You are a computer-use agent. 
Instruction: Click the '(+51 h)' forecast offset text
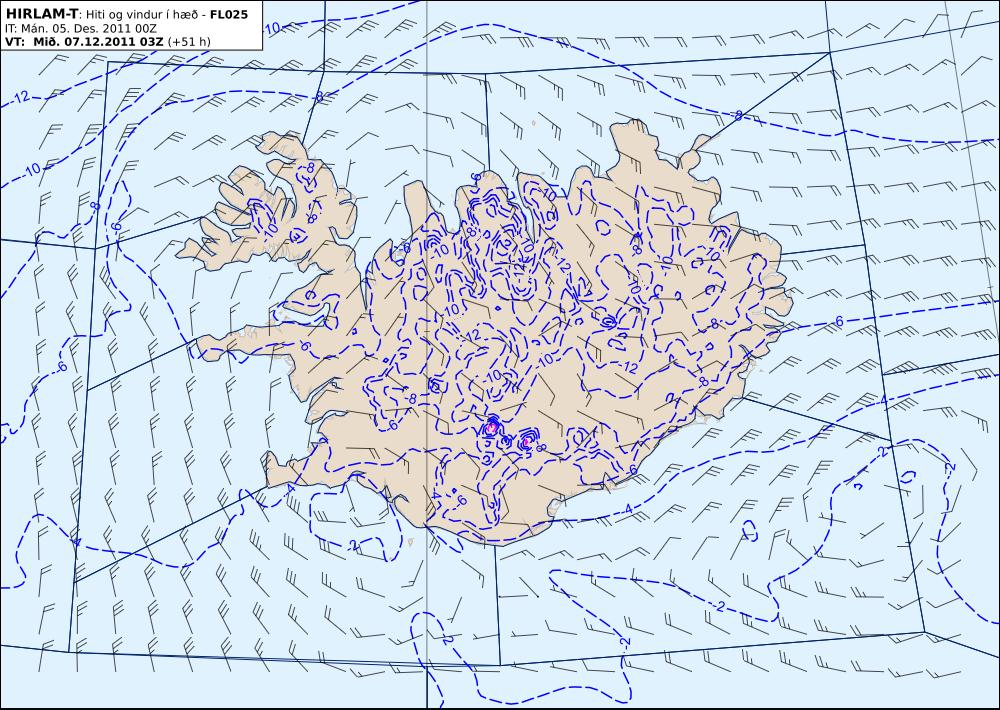click(x=189, y=42)
